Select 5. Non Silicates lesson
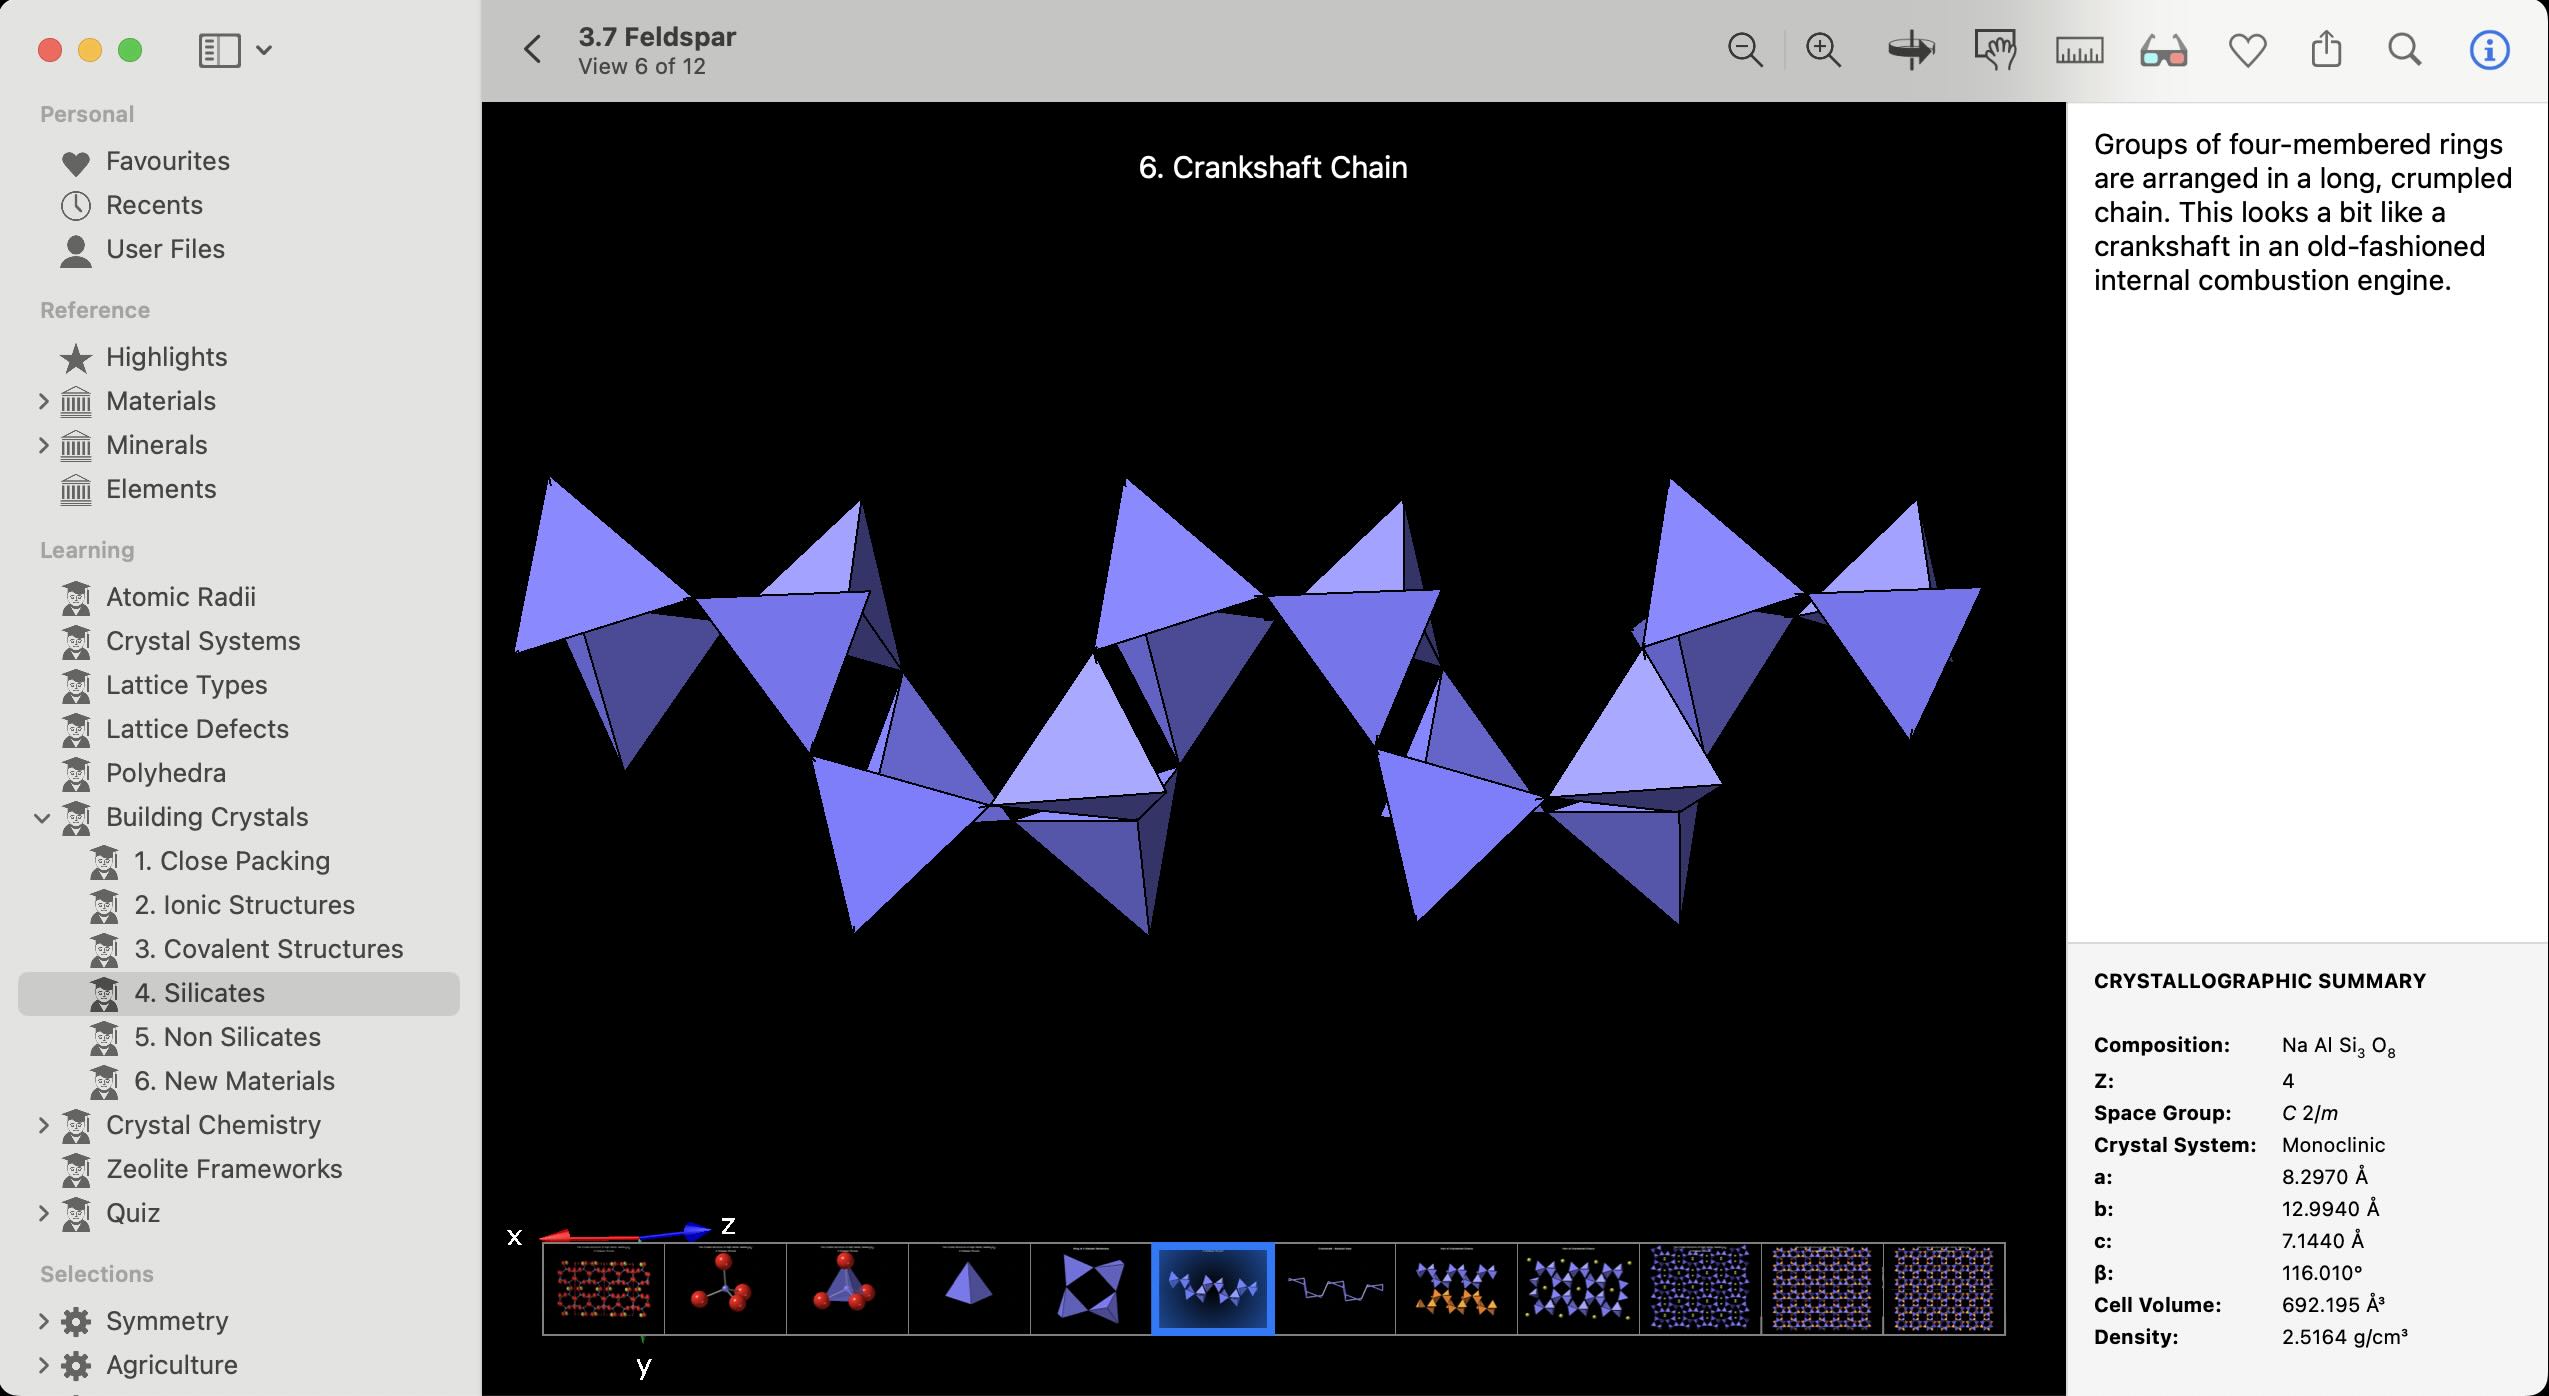Image resolution: width=2549 pixels, height=1396 pixels. coord(227,1037)
